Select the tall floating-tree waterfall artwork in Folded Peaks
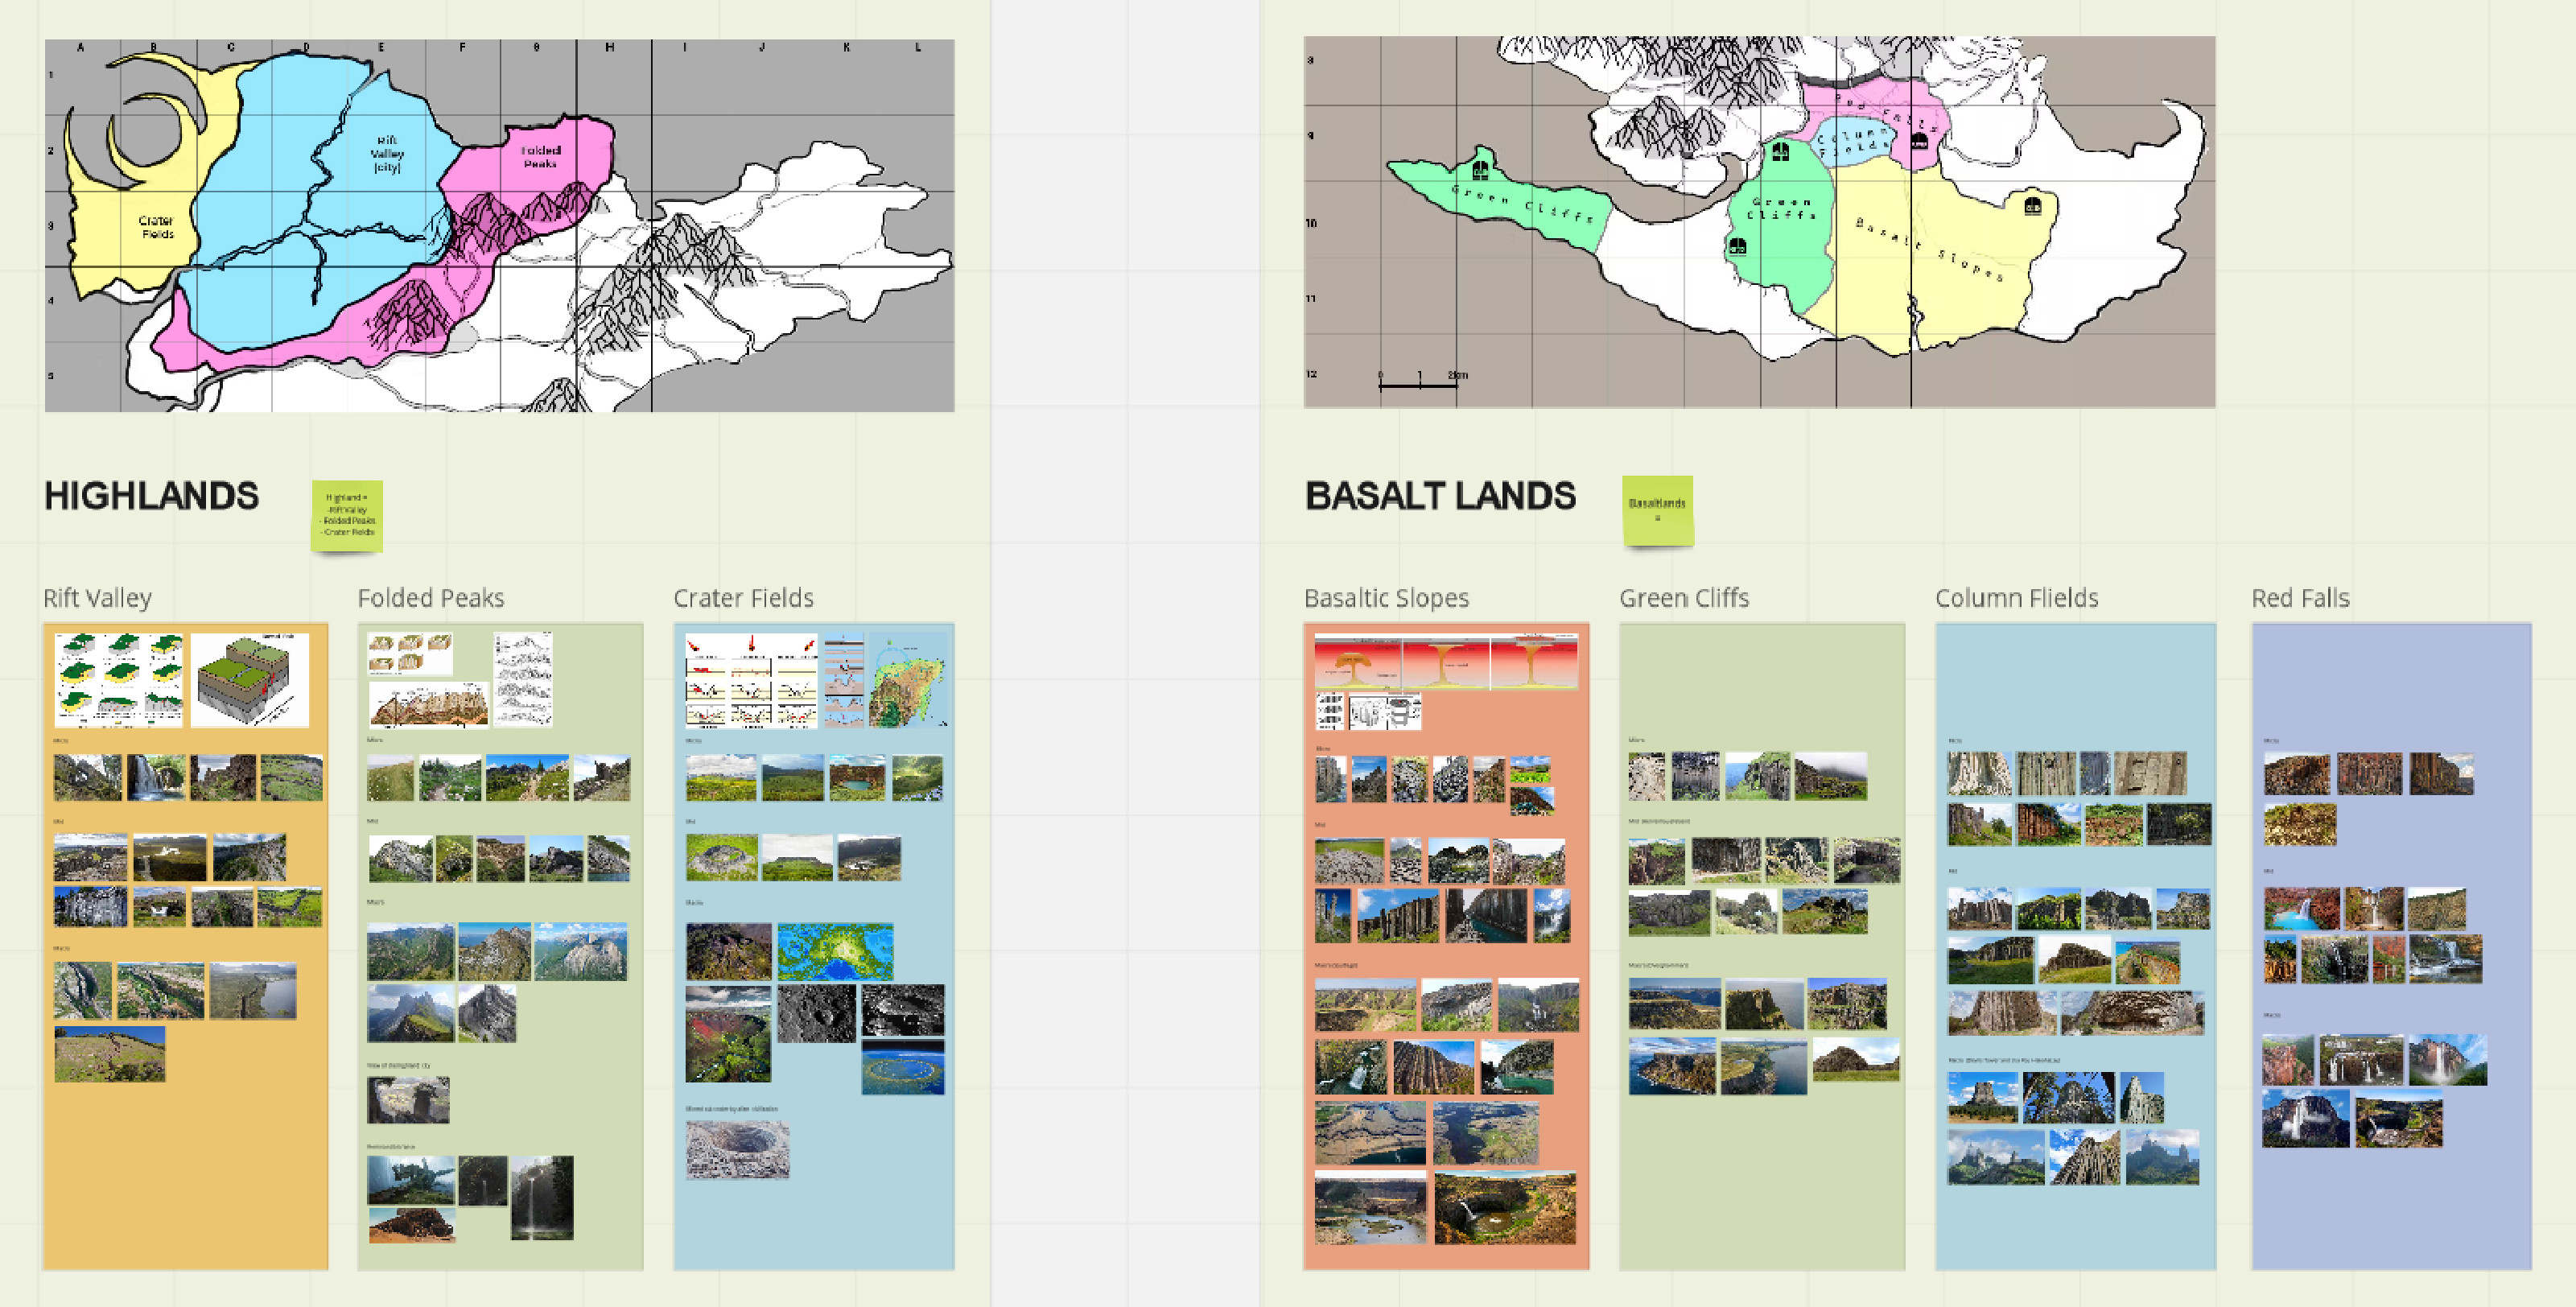The height and width of the screenshot is (1307, 2576). (x=542, y=1197)
